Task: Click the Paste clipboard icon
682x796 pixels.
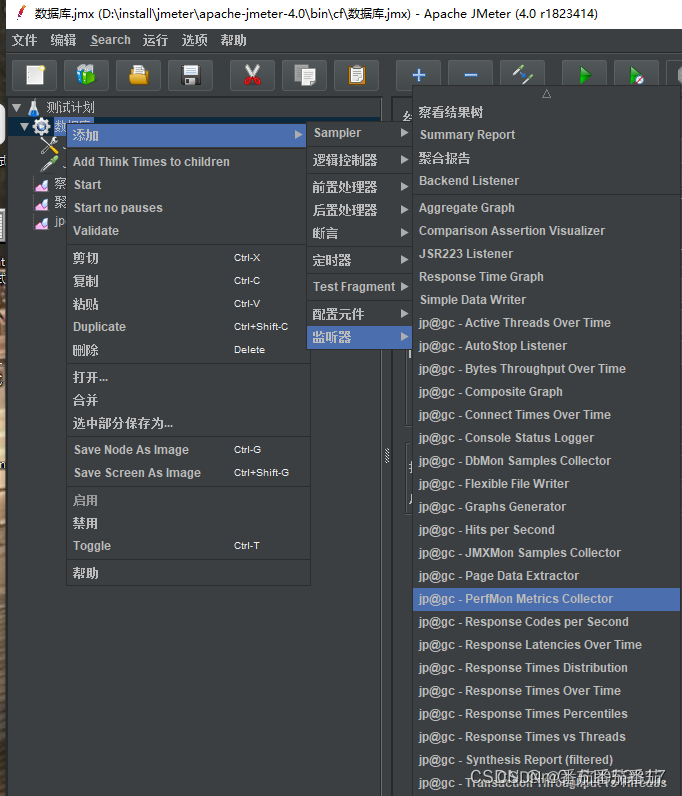Action: click(x=356, y=75)
